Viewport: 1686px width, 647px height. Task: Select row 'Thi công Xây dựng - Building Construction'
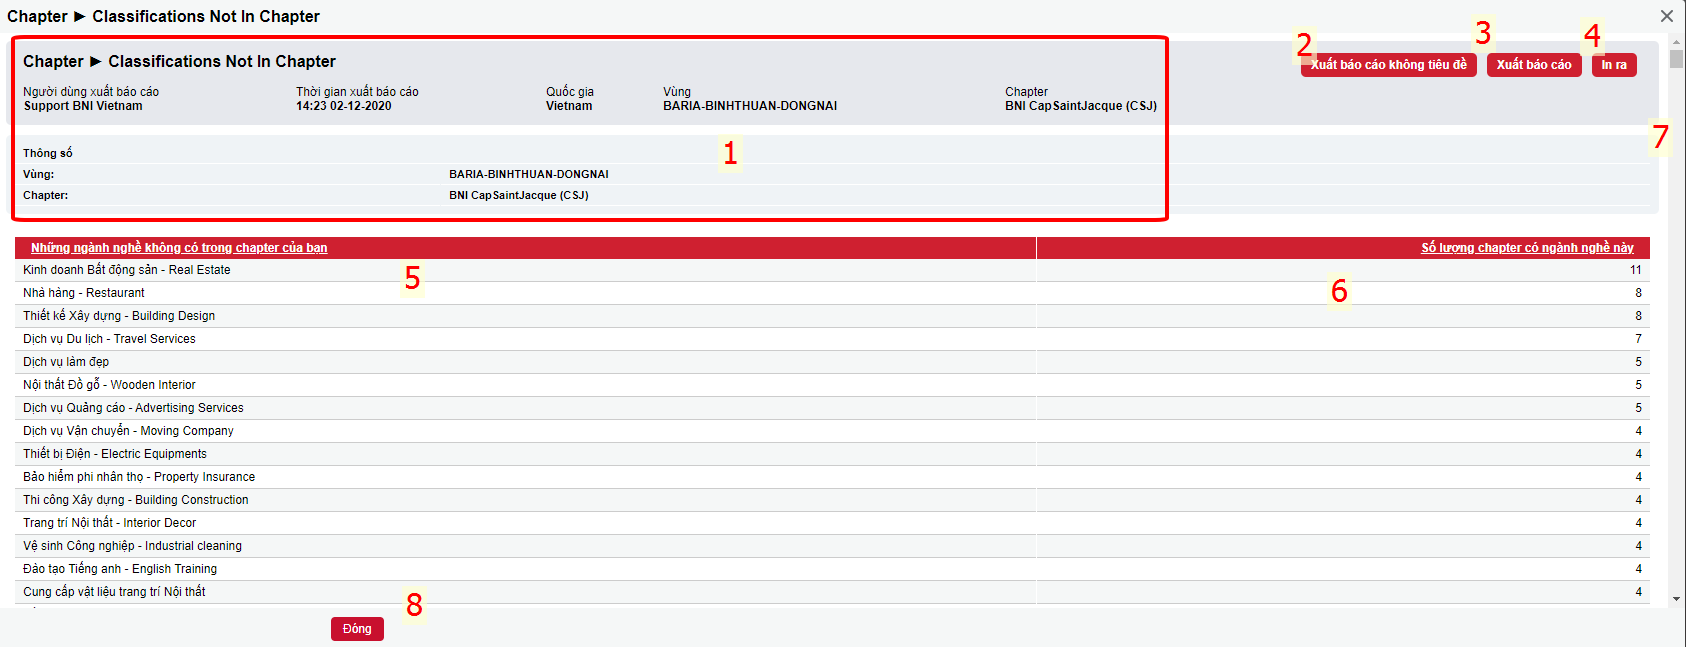(x=832, y=500)
